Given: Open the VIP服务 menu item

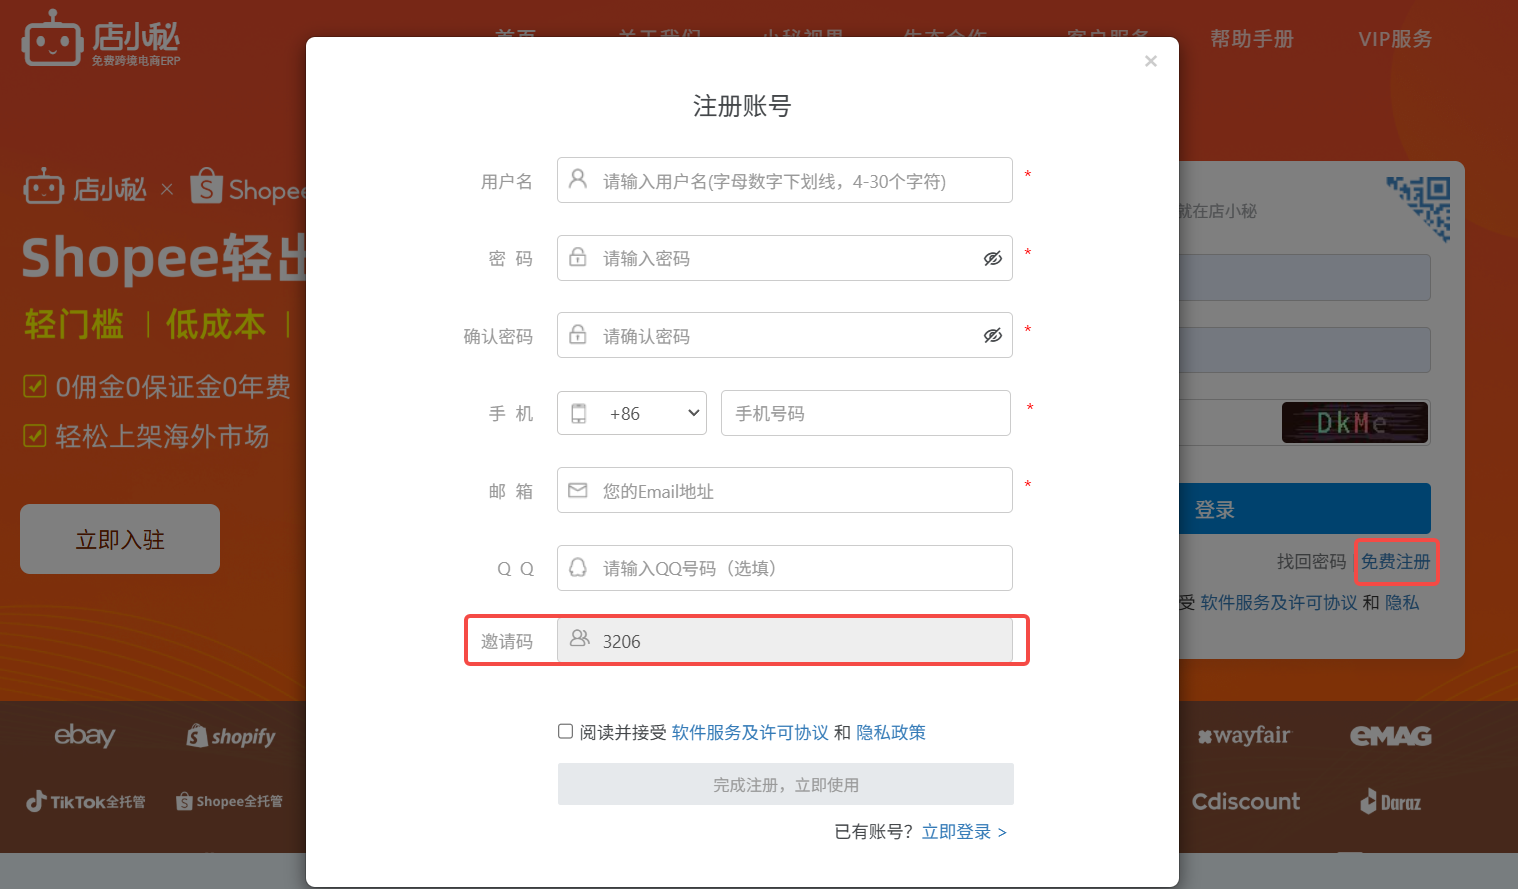Looking at the screenshot, I should coord(1394,40).
